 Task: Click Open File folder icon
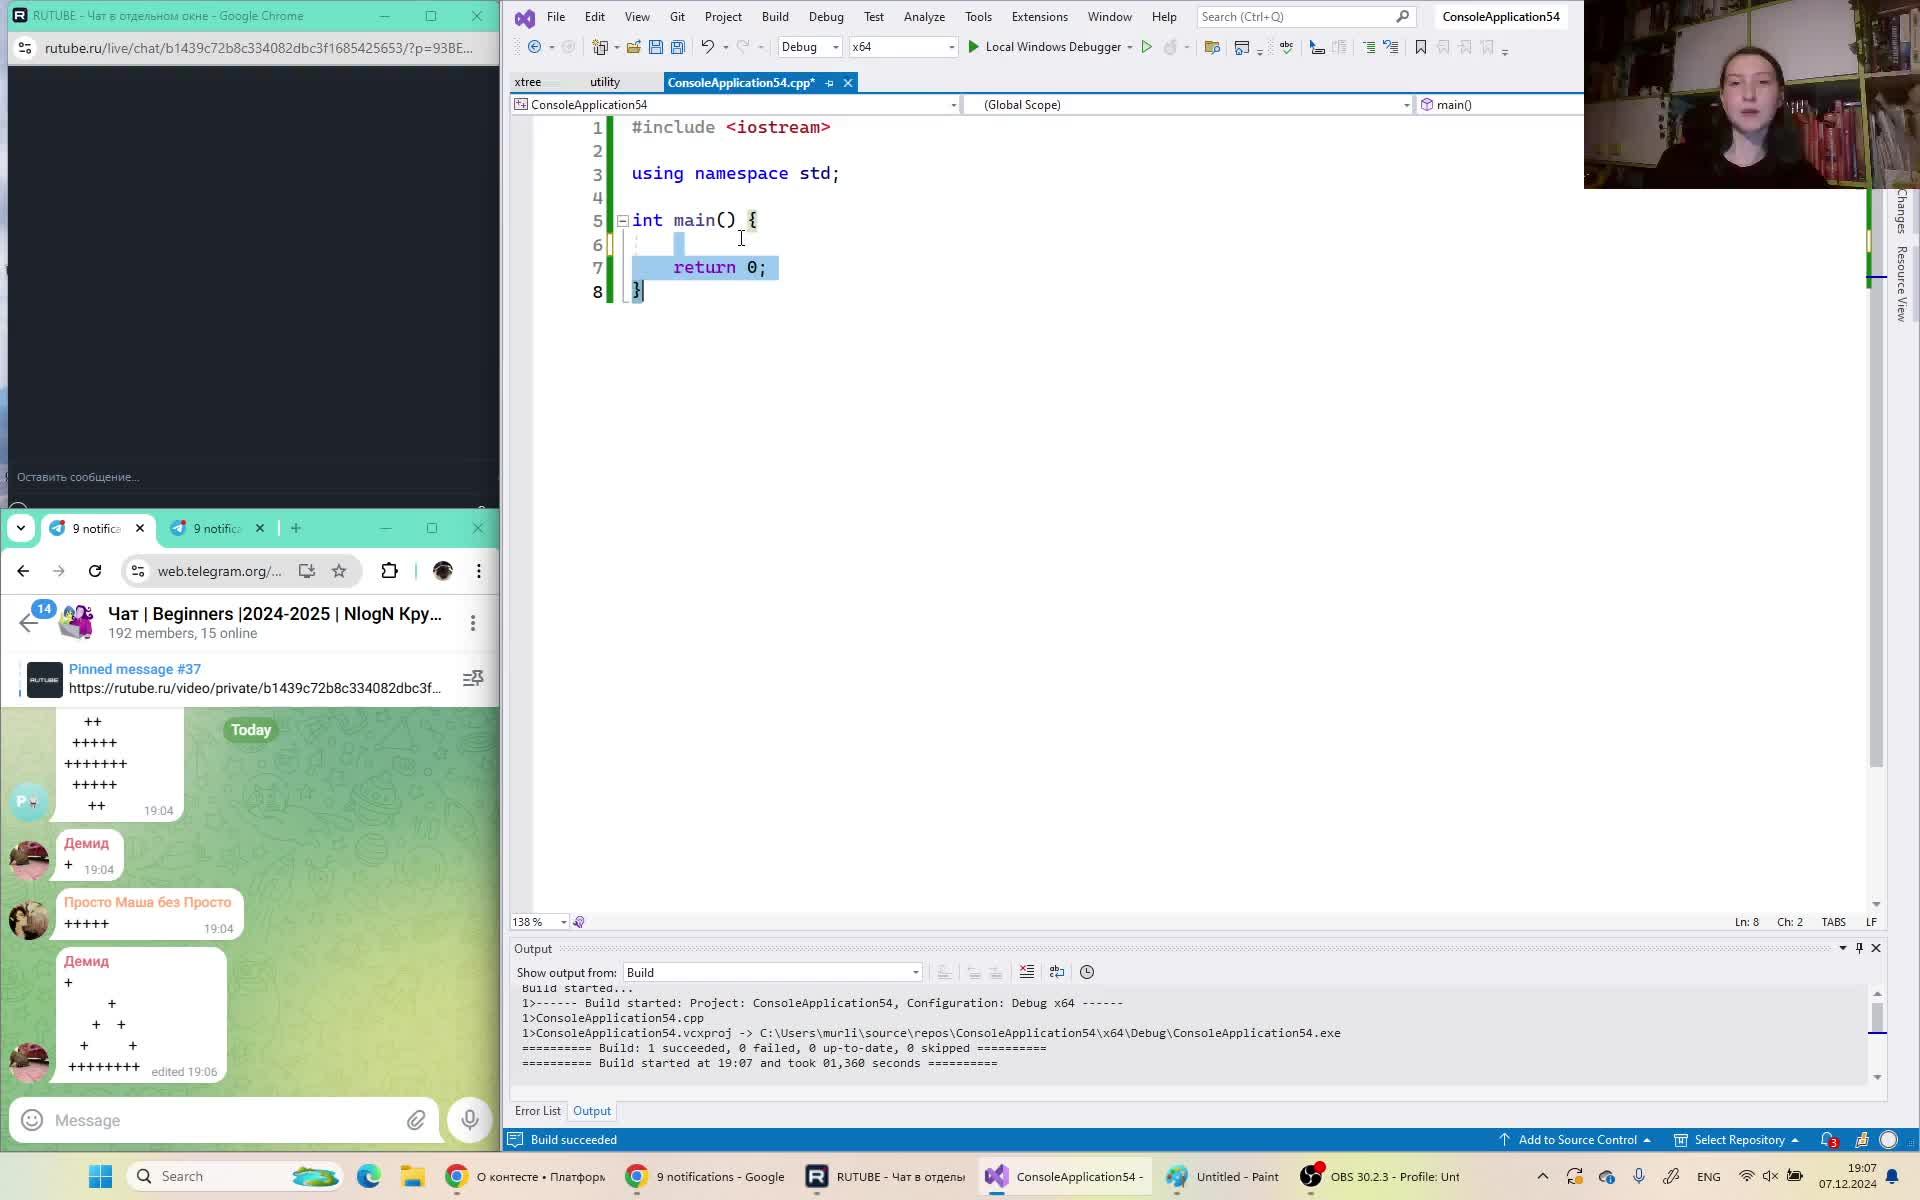[633, 47]
